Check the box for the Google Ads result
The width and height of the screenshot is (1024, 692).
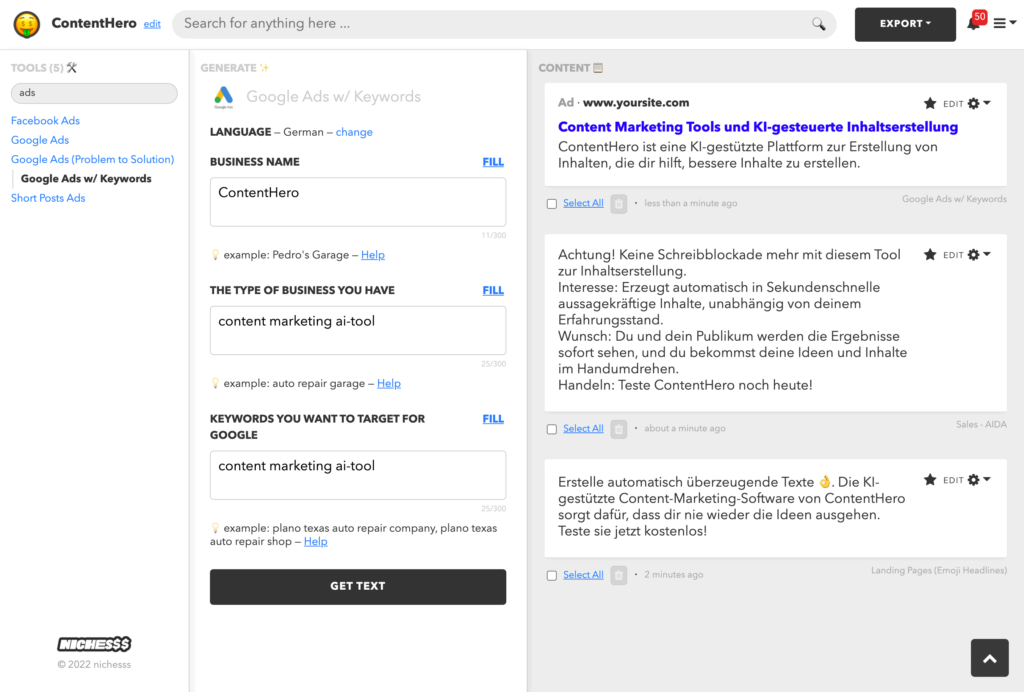[x=552, y=204]
